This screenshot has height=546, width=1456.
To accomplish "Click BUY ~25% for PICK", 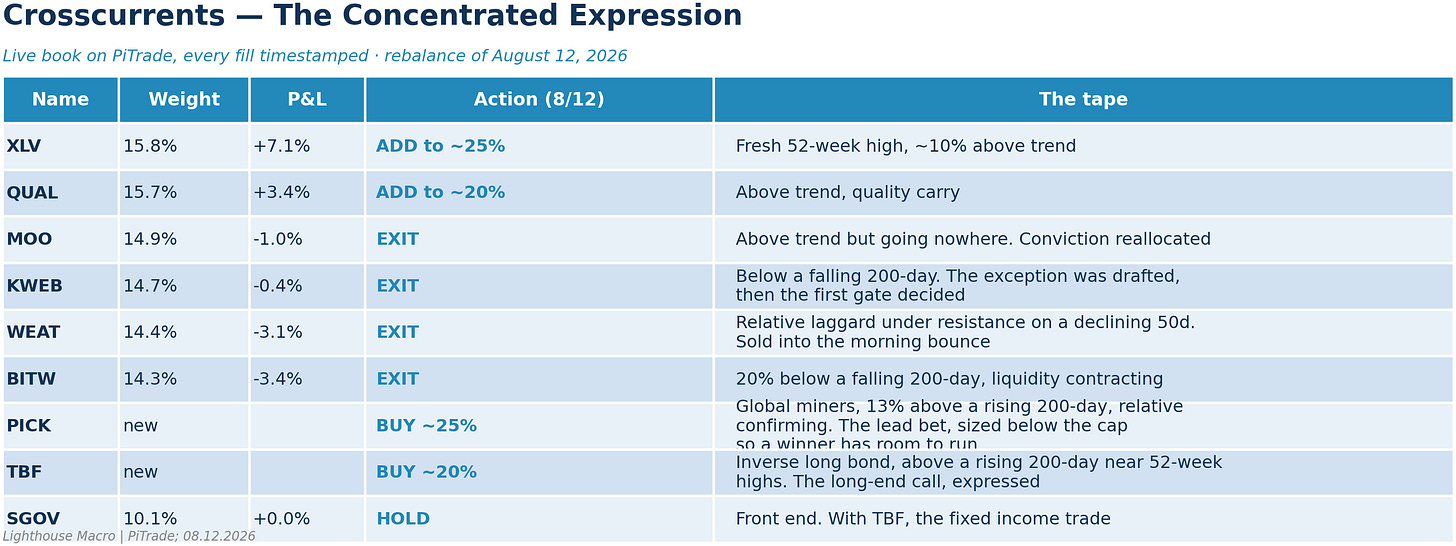I will [426, 426].
